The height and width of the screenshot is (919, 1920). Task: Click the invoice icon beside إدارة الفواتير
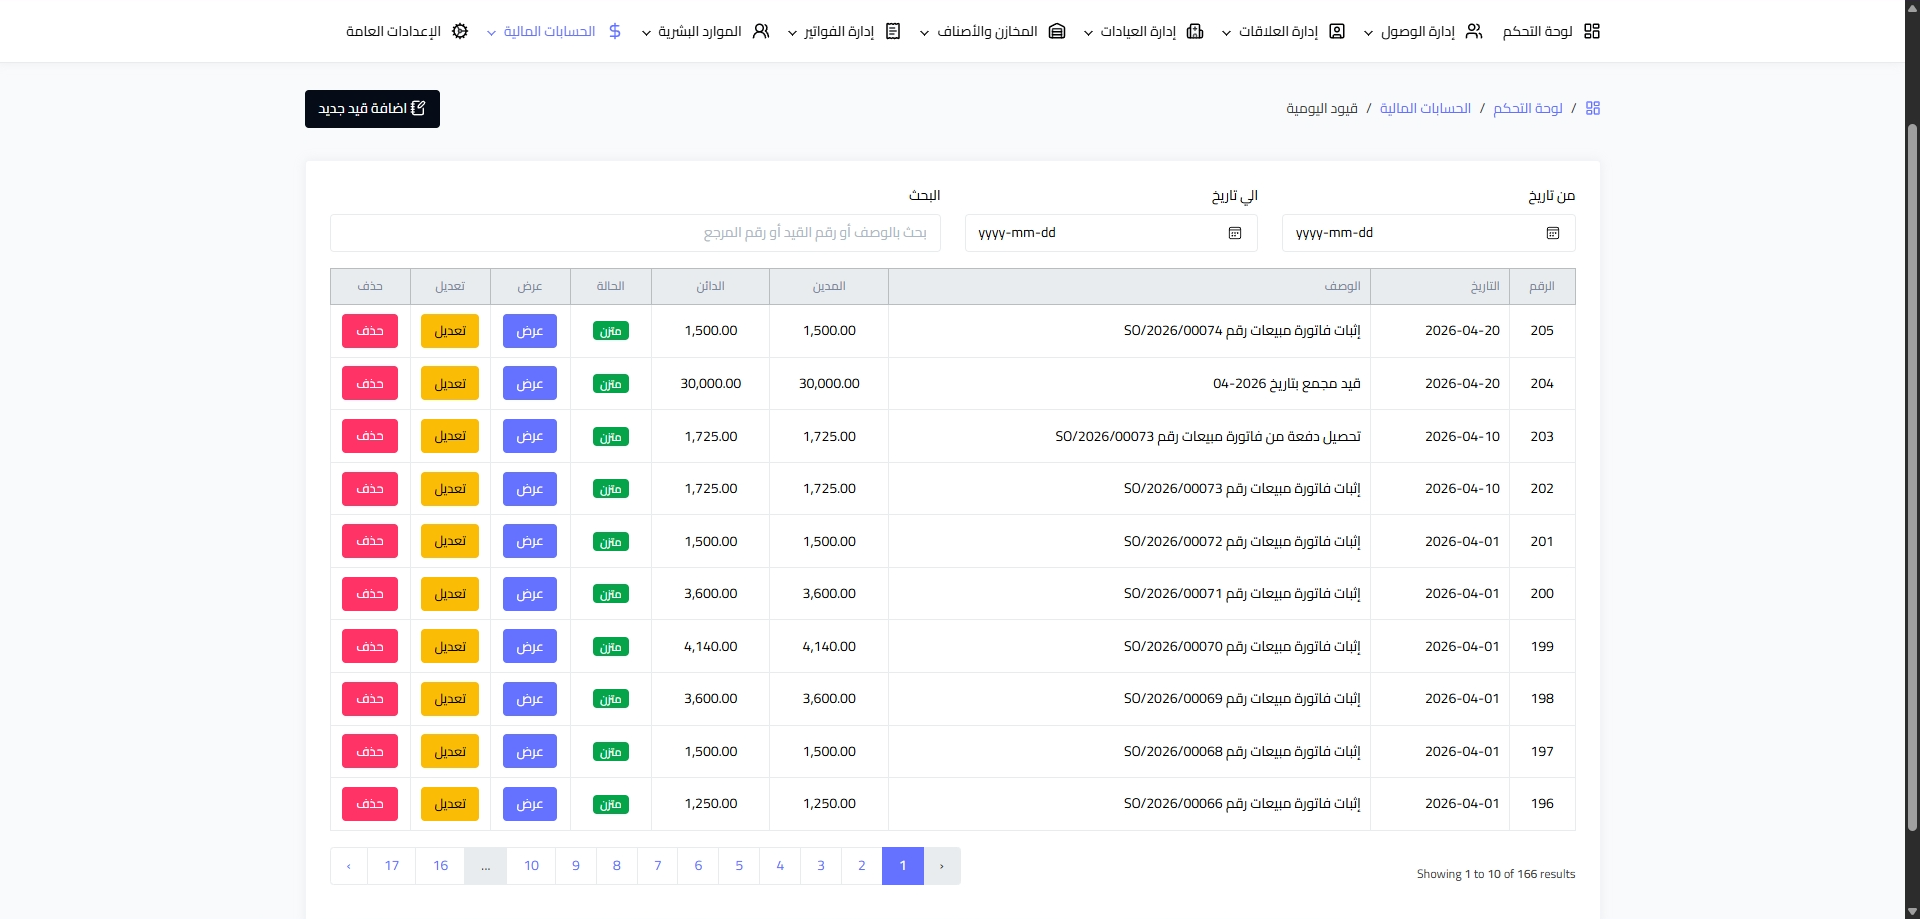point(894,31)
